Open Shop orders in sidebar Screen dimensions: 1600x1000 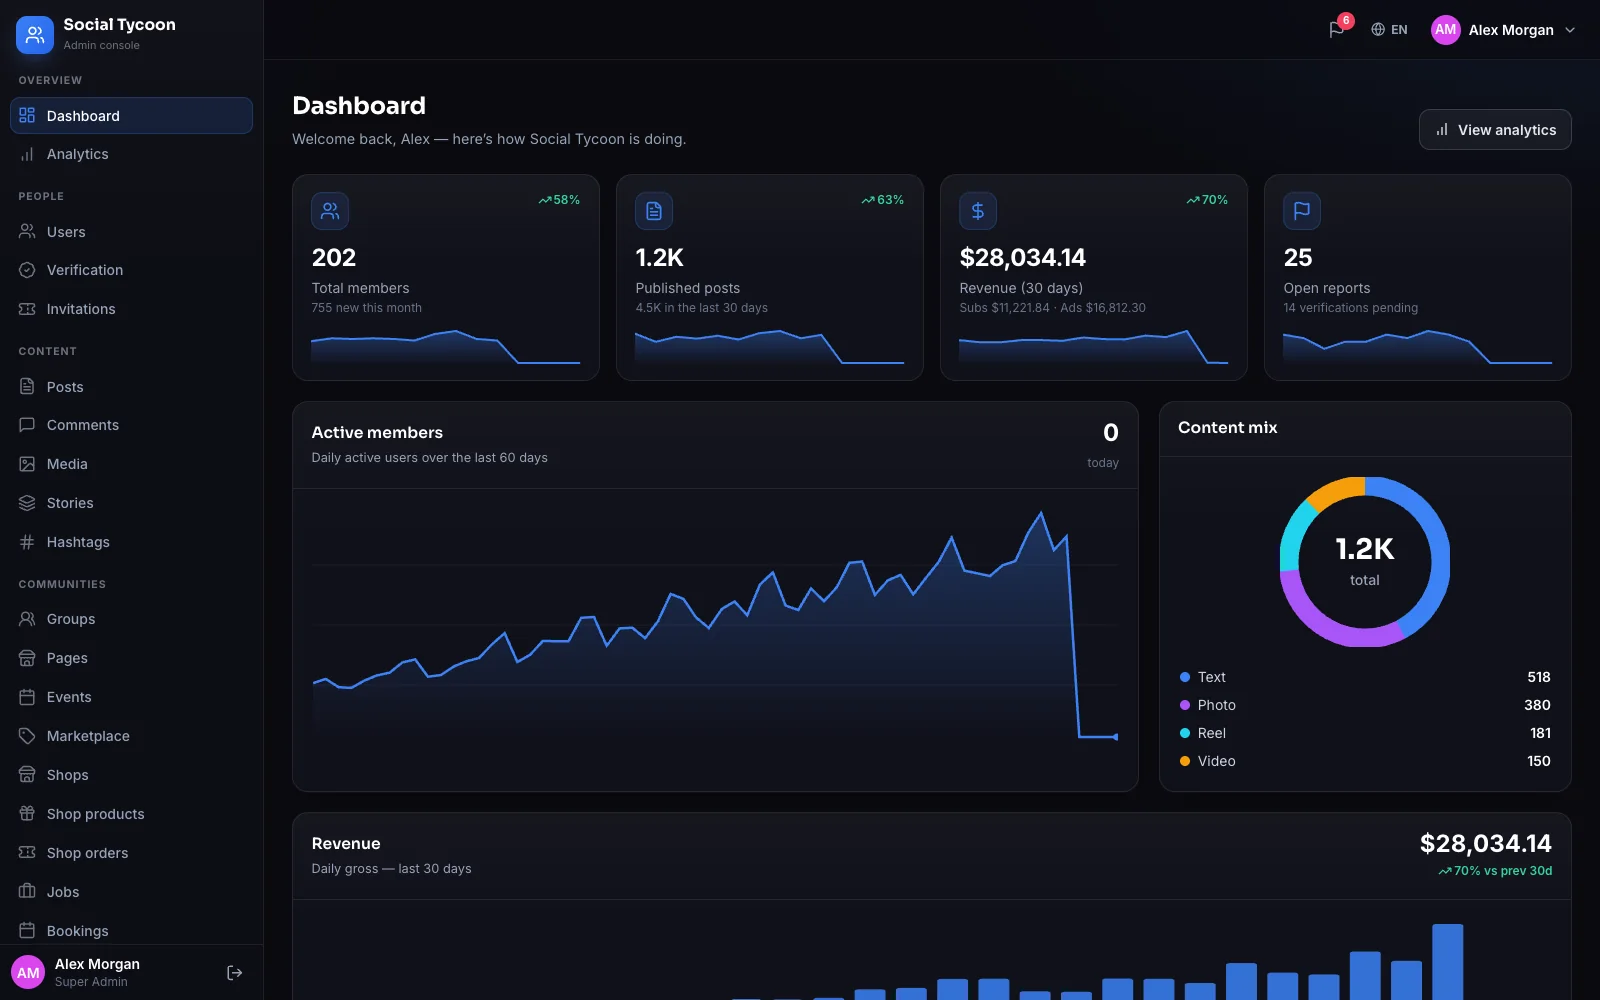pos(131,853)
